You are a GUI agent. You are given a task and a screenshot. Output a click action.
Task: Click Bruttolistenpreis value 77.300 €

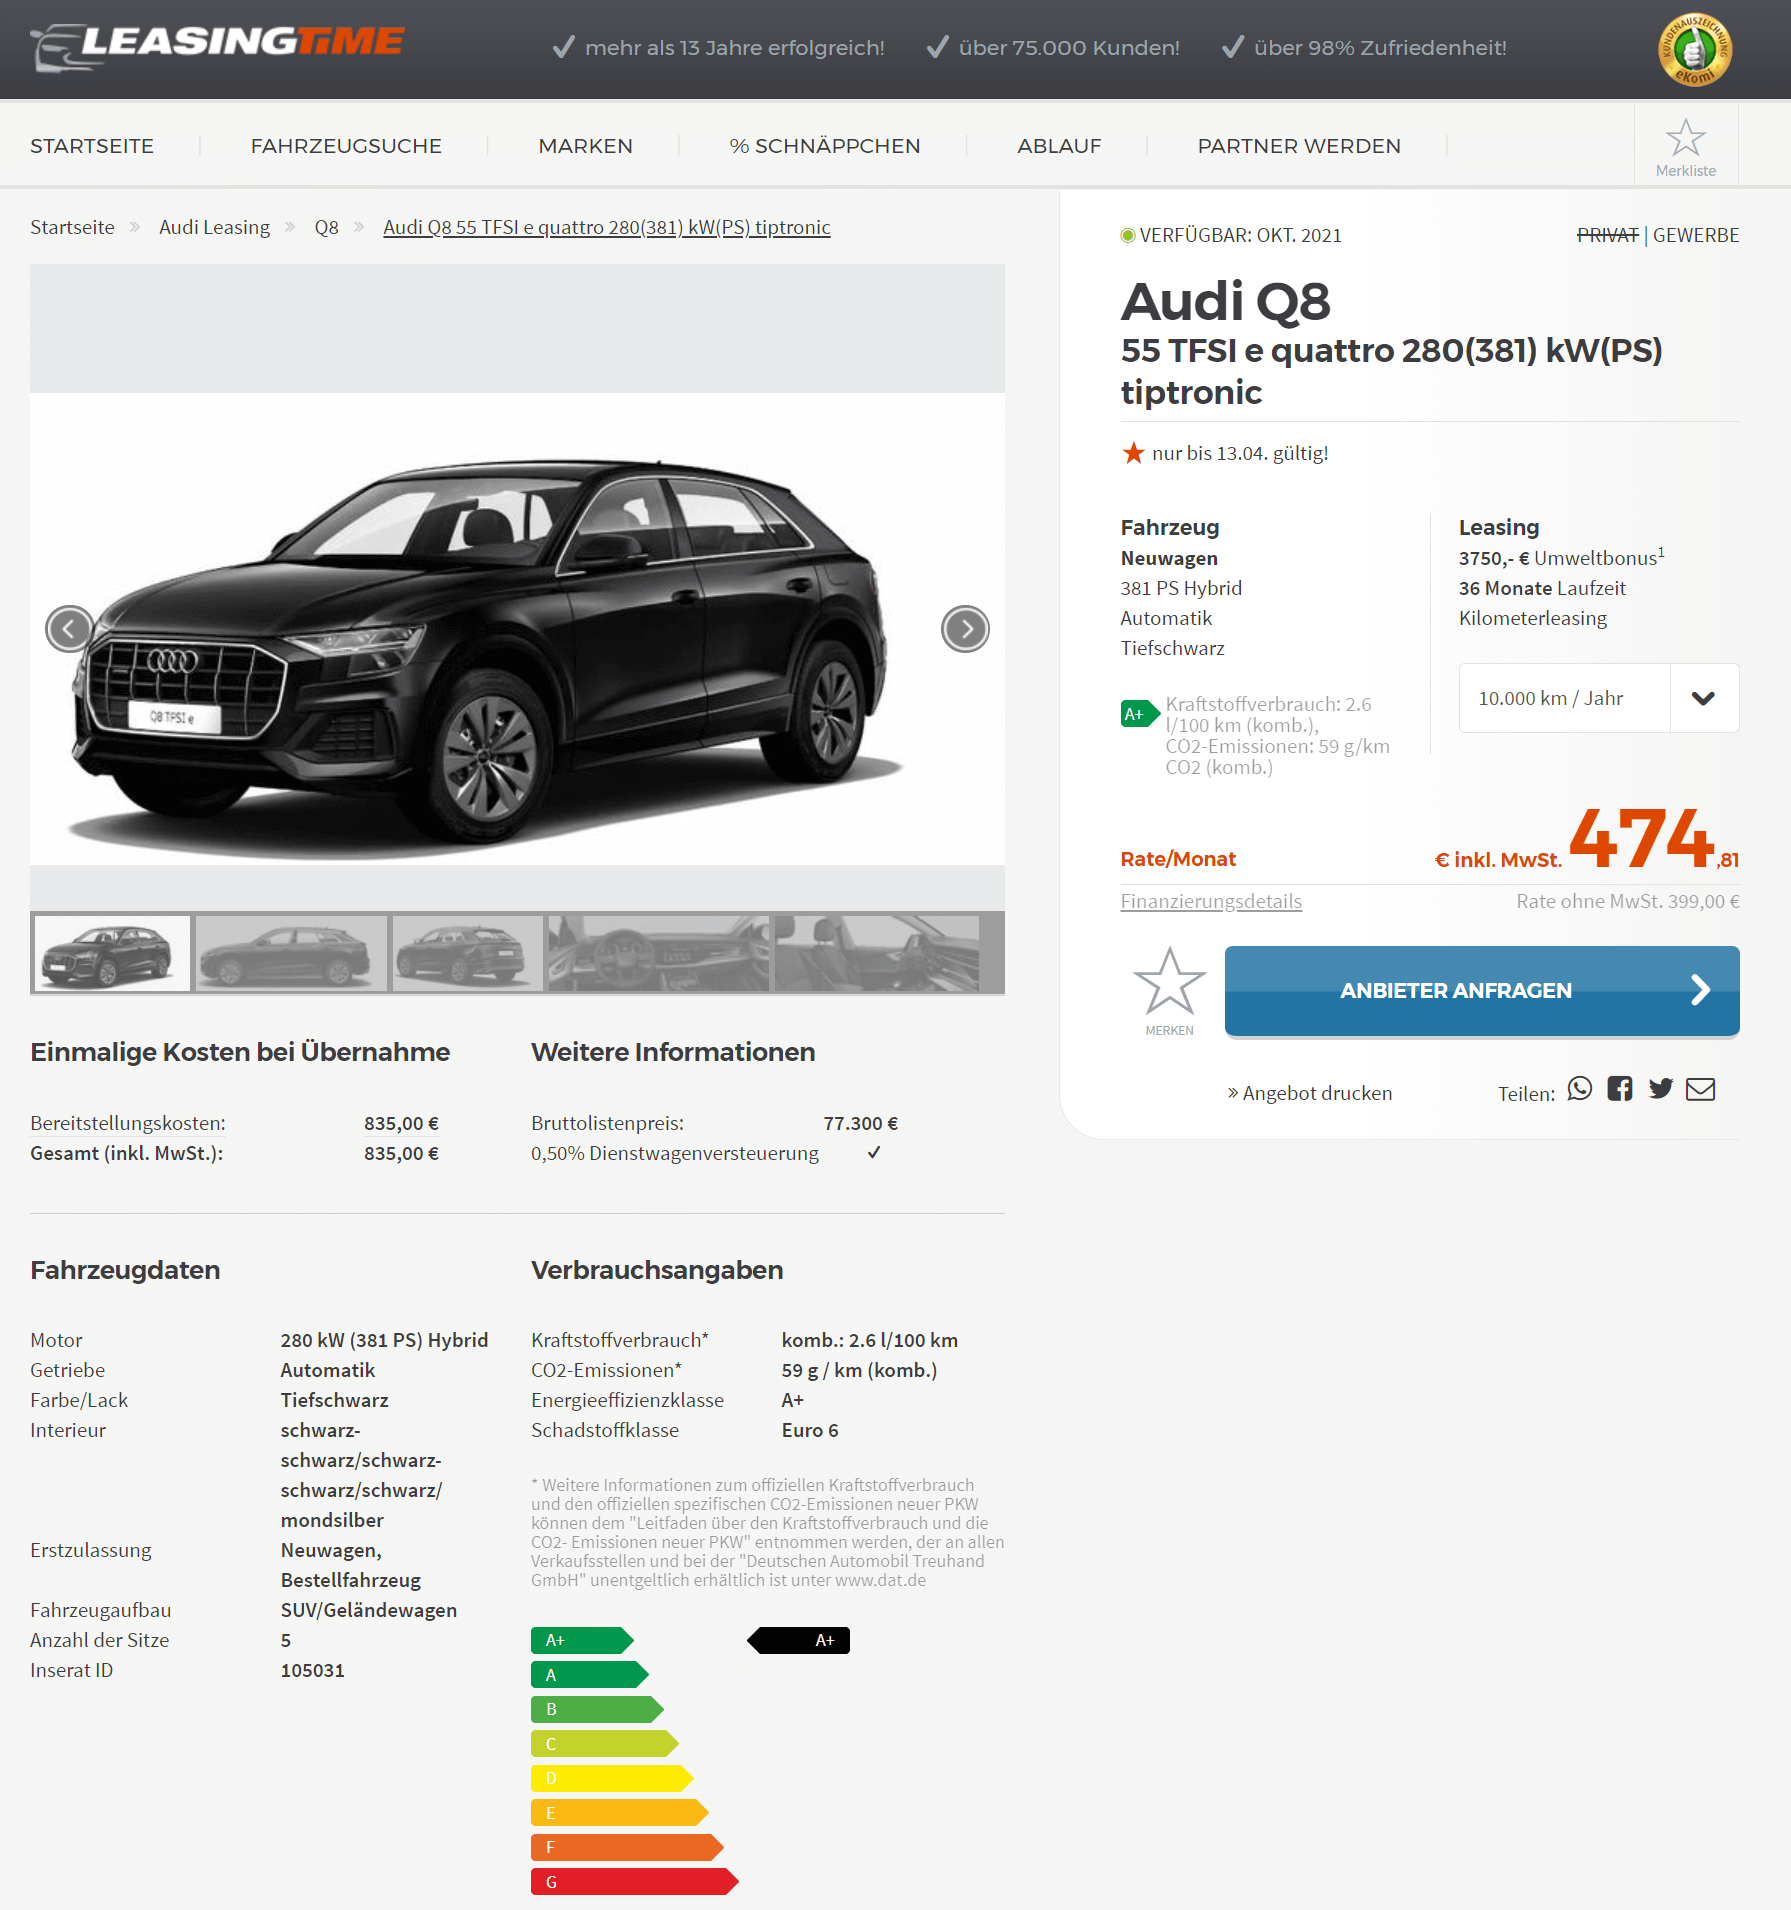click(860, 1123)
